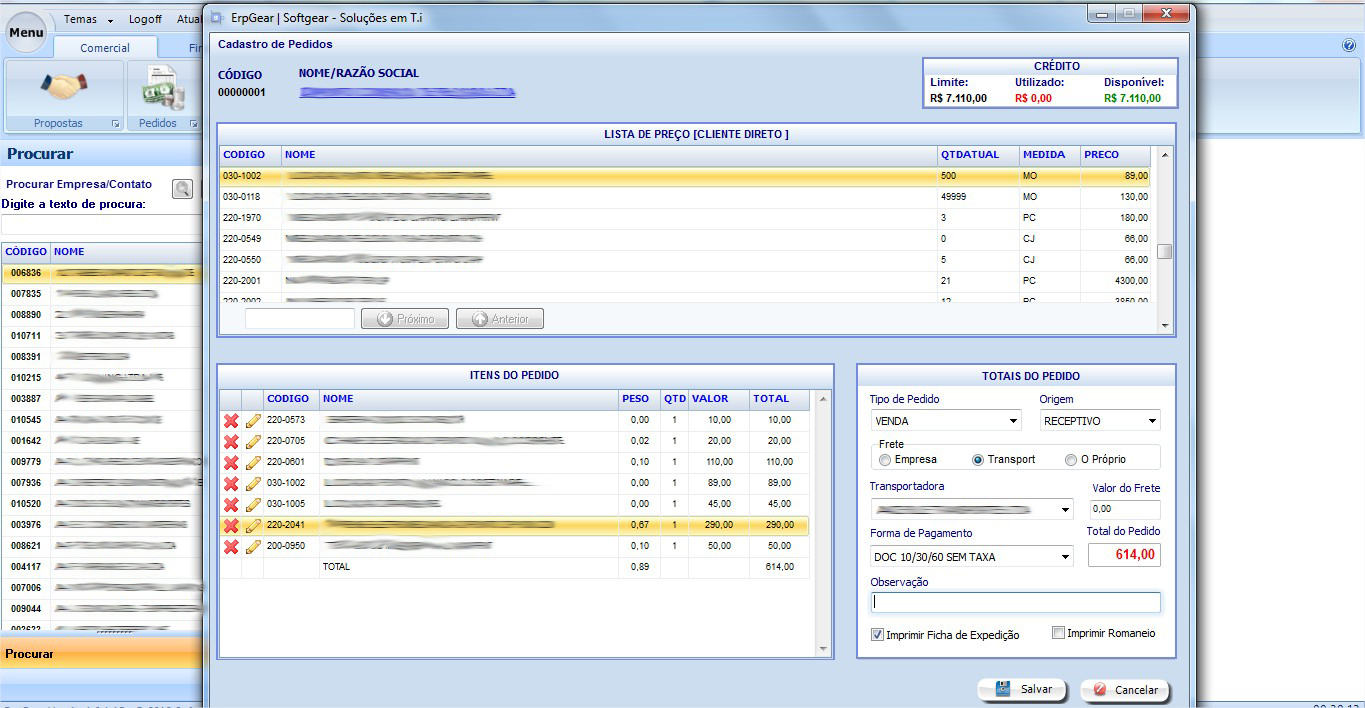Expand the Forma de Pagamento dropdown
The width and height of the screenshot is (1365, 708).
1065,557
